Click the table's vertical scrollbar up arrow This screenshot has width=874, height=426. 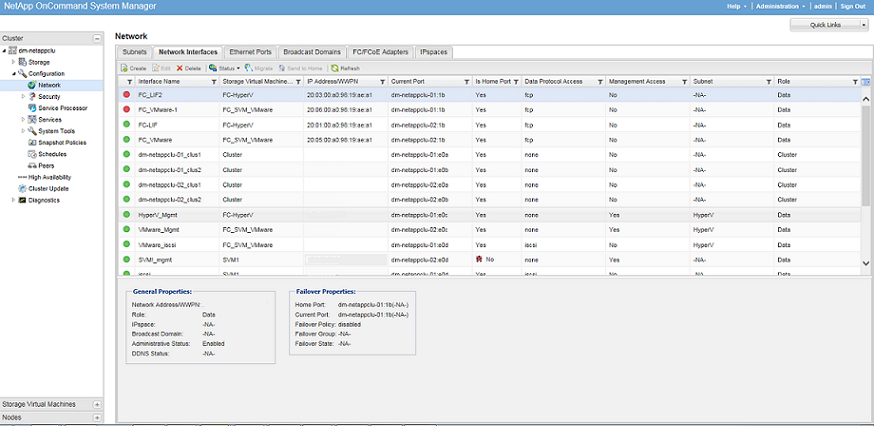click(866, 99)
